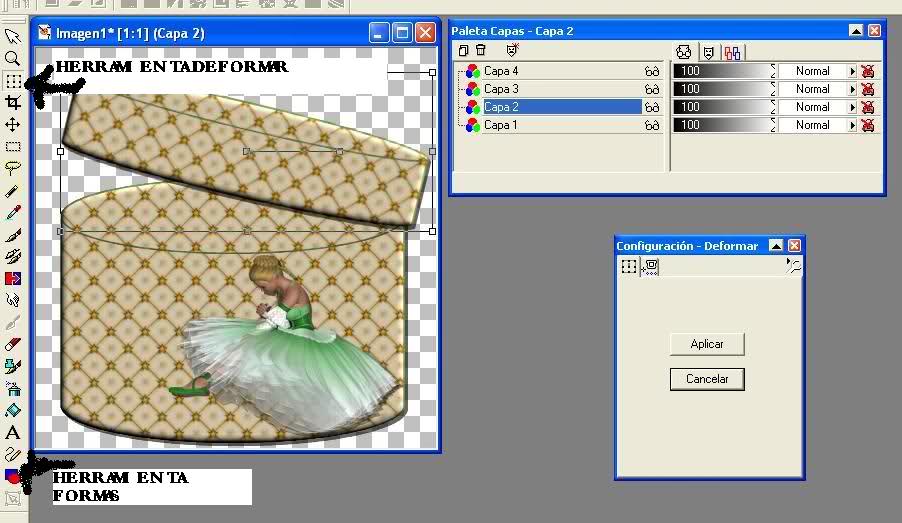Viewport: 902px width, 523px height.
Task: Select the Clone Brush tool
Action: pos(13,256)
